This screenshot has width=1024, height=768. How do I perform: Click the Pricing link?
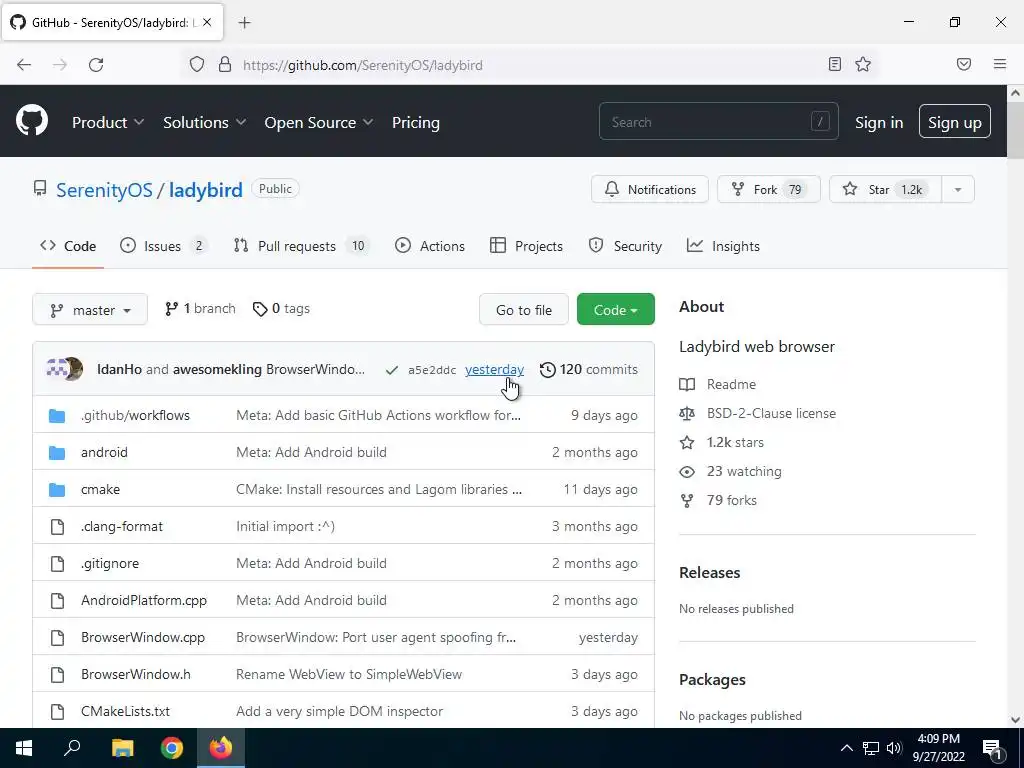pyautogui.click(x=415, y=122)
